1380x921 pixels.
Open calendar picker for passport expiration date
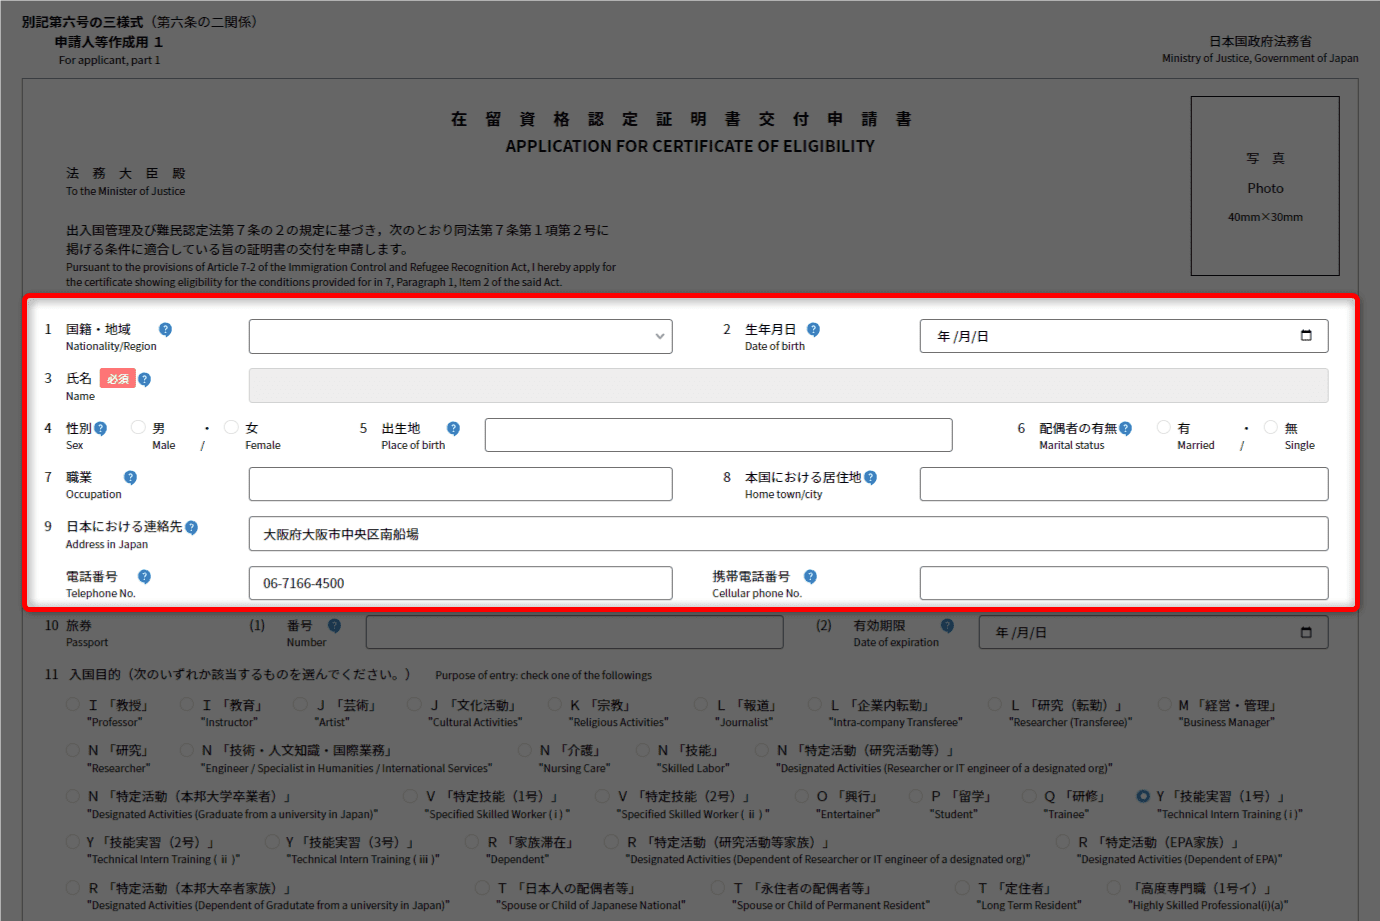[x=1305, y=632]
